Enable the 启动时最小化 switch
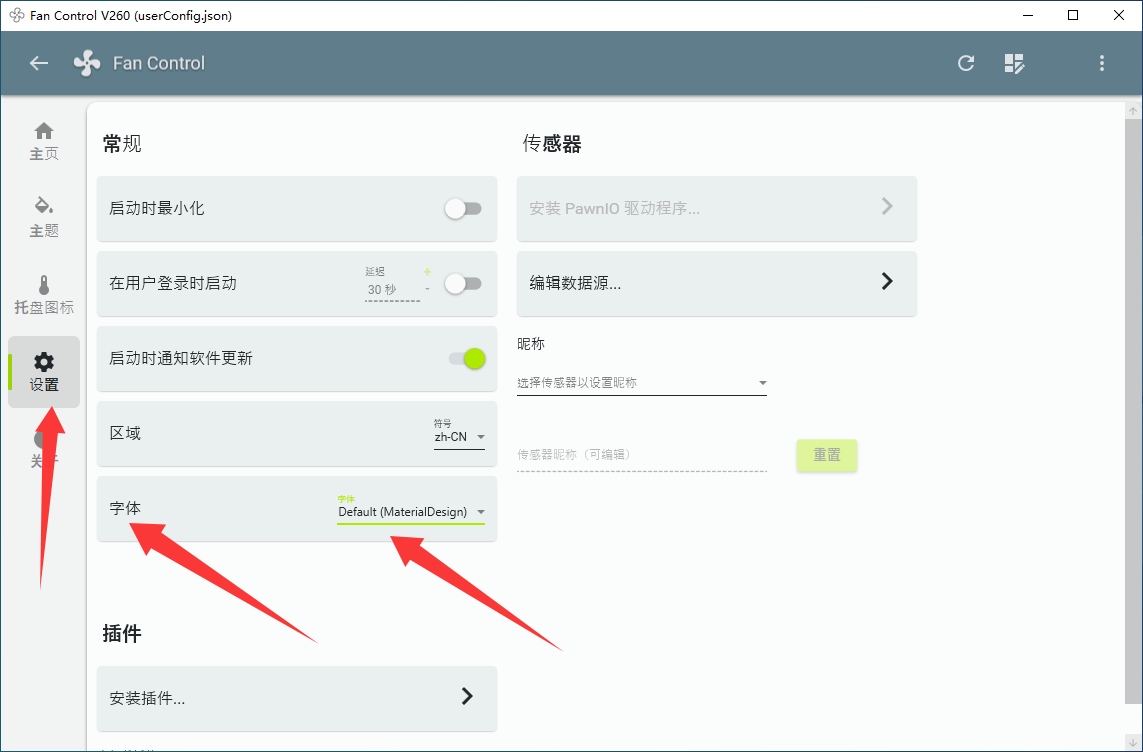 click(463, 209)
